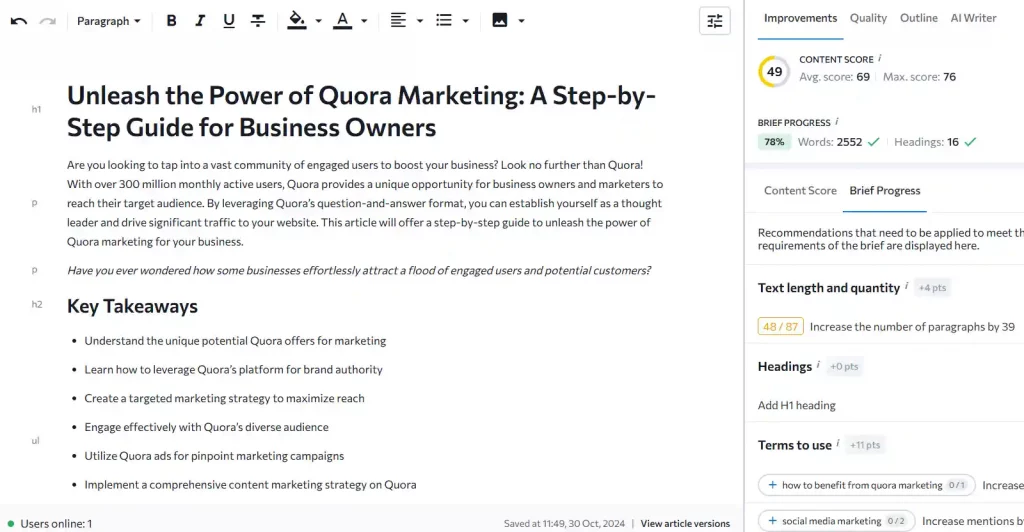Click the text alignment icon
The width and height of the screenshot is (1024, 532).
(398, 21)
